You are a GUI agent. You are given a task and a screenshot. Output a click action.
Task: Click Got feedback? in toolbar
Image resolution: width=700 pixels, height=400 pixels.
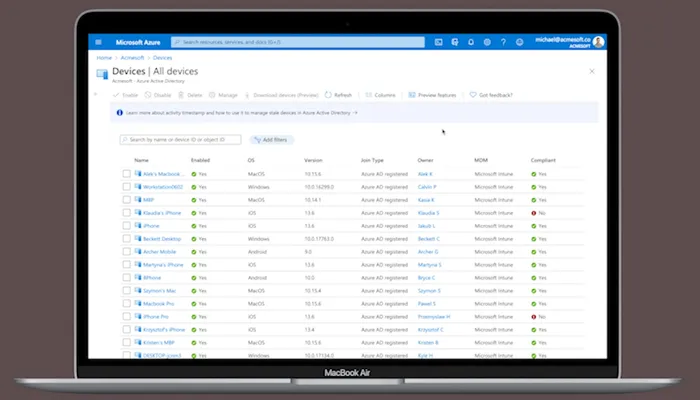(491, 95)
